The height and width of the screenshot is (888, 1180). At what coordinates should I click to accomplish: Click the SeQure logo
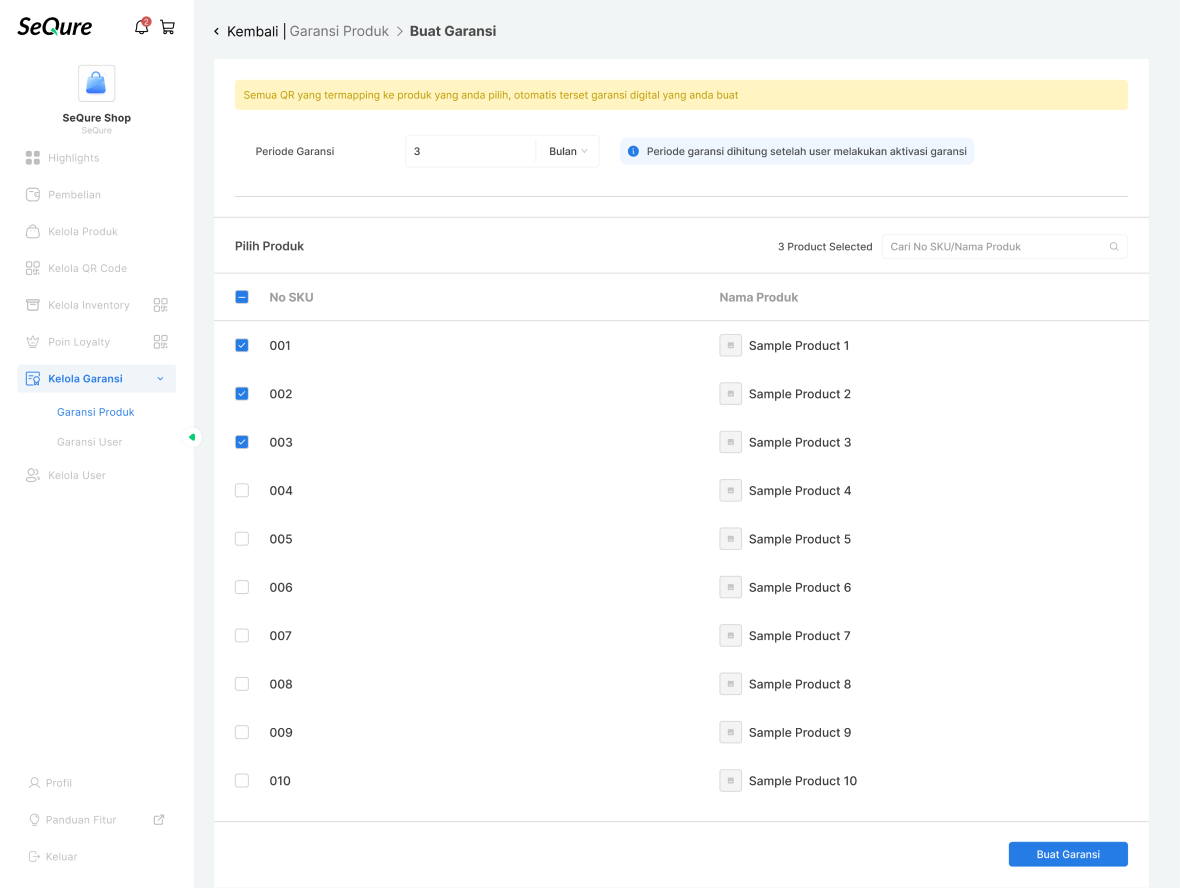[55, 27]
